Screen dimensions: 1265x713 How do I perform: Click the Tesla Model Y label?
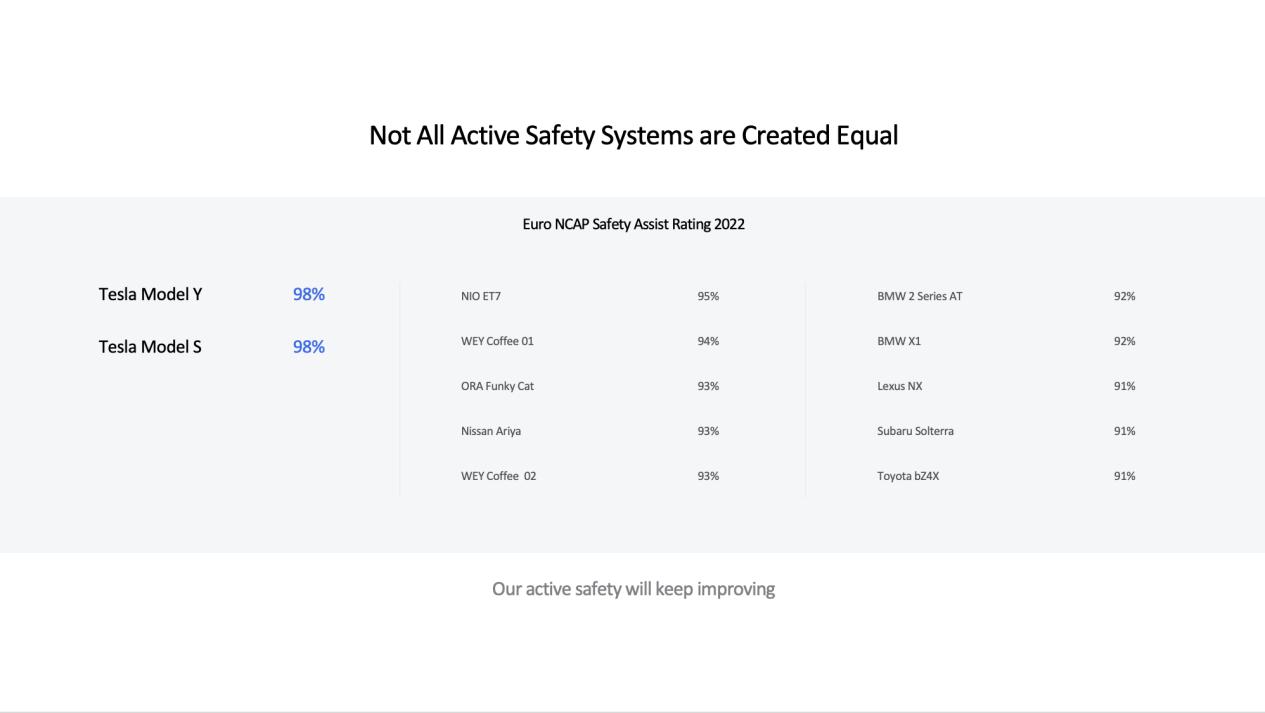point(150,294)
